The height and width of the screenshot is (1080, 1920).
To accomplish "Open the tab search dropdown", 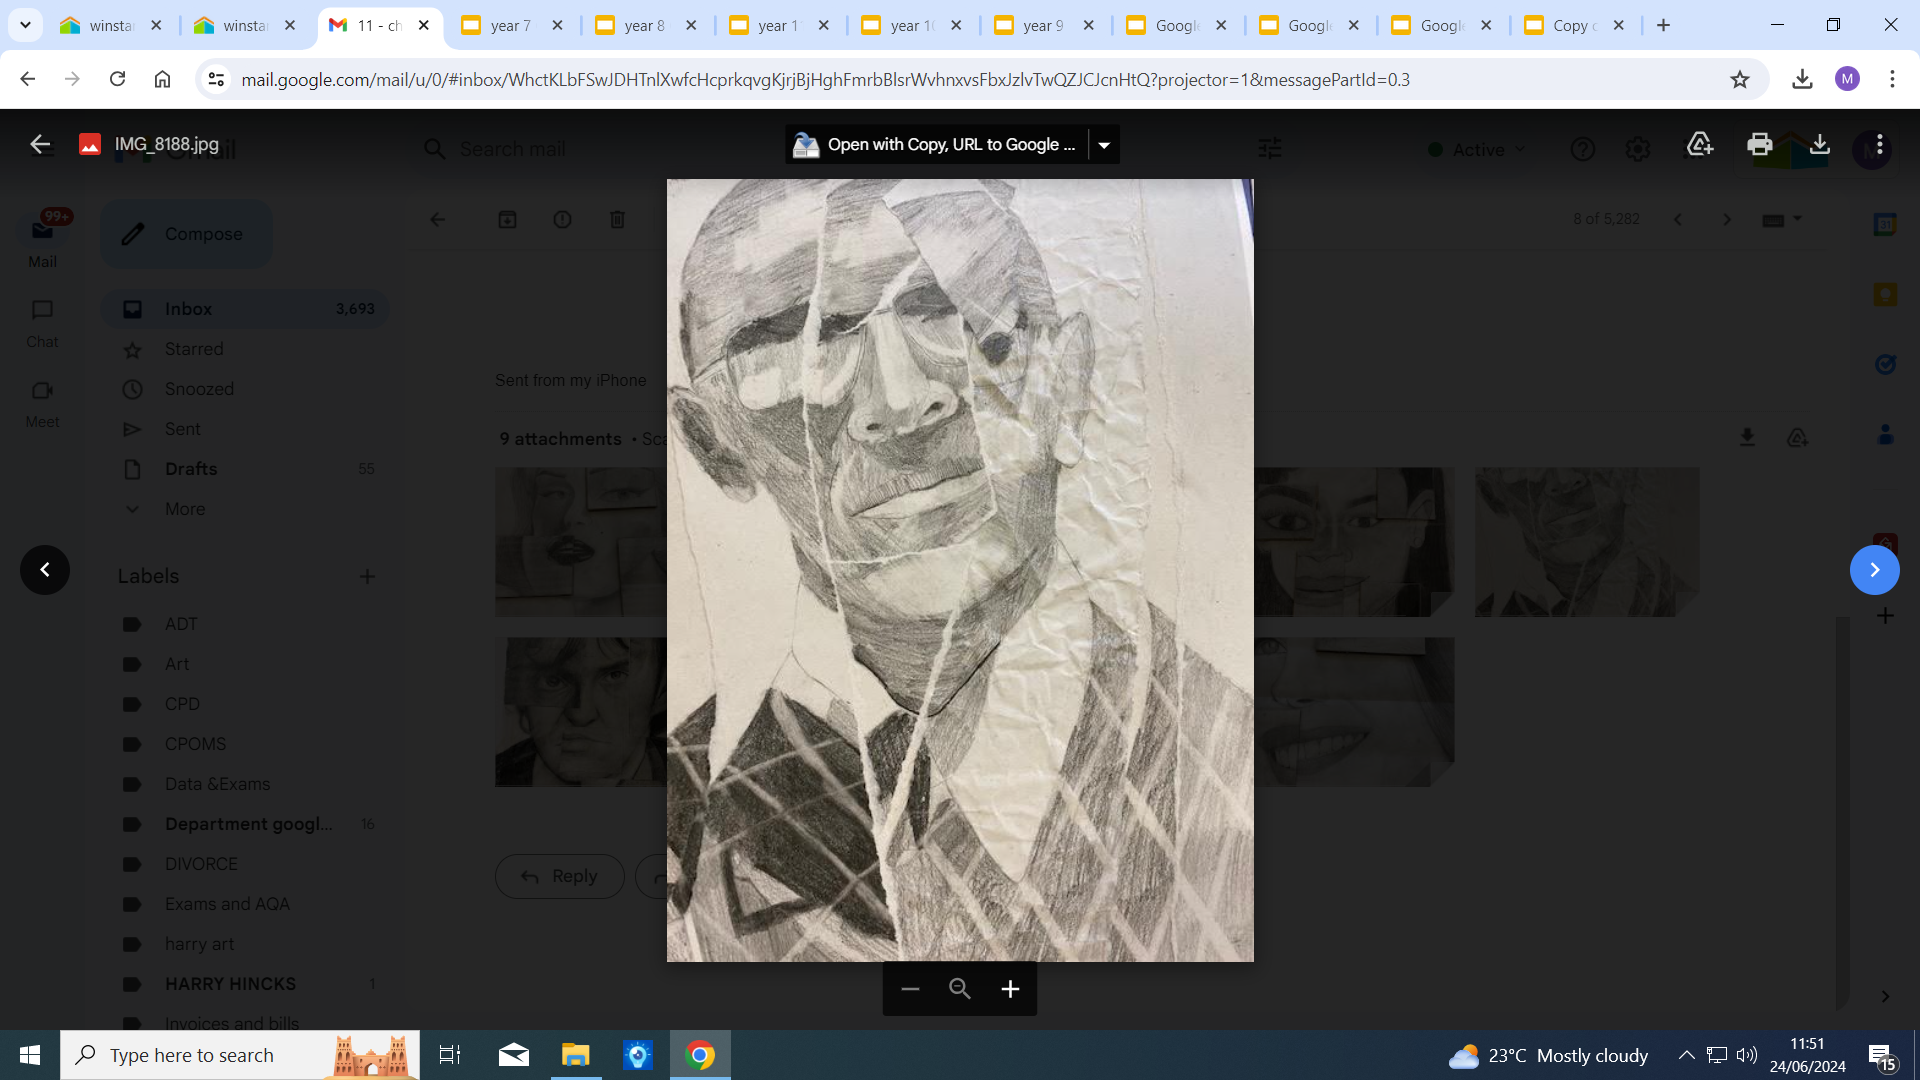I will (x=25, y=26).
